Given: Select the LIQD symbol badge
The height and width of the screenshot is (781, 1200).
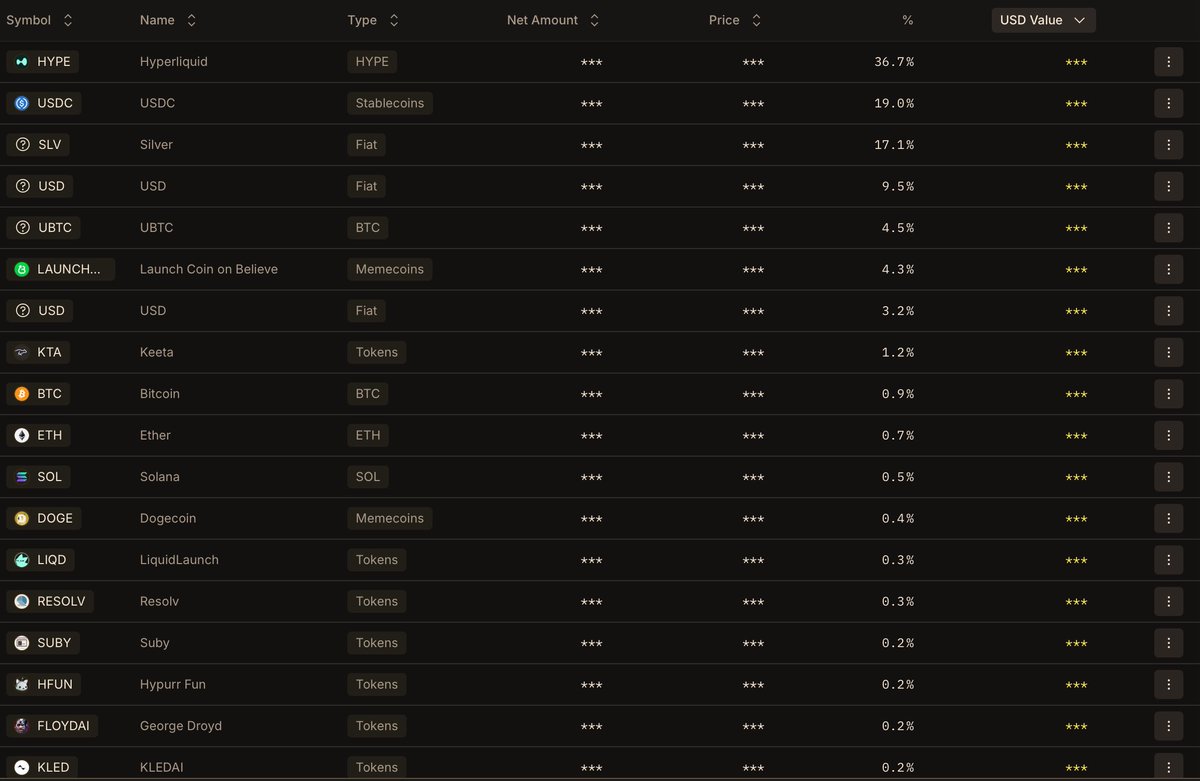Looking at the screenshot, I should [40, 560].
